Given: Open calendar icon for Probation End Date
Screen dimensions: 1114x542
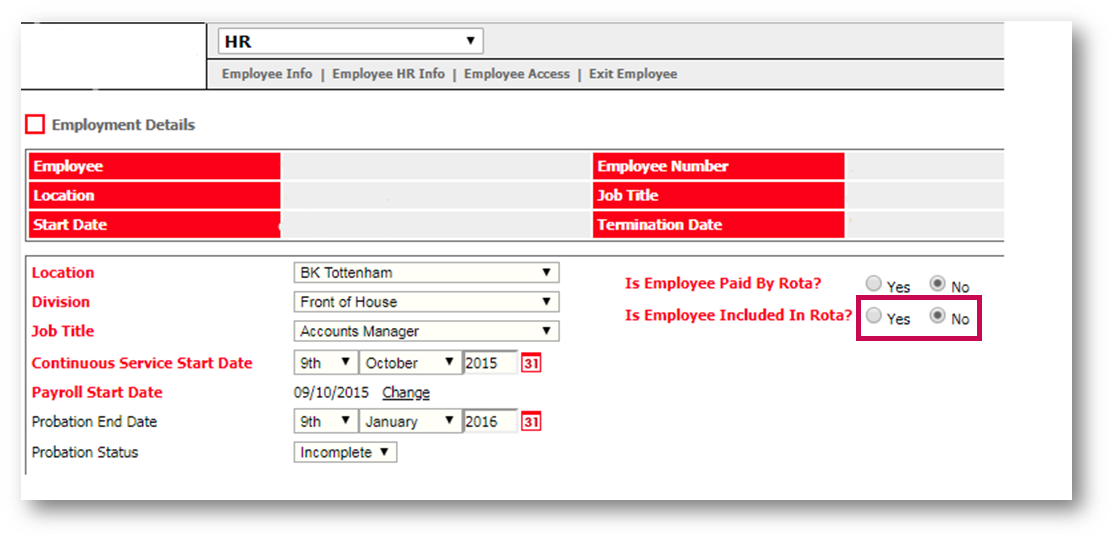Looking at the screenshot, I should [531, 422].
